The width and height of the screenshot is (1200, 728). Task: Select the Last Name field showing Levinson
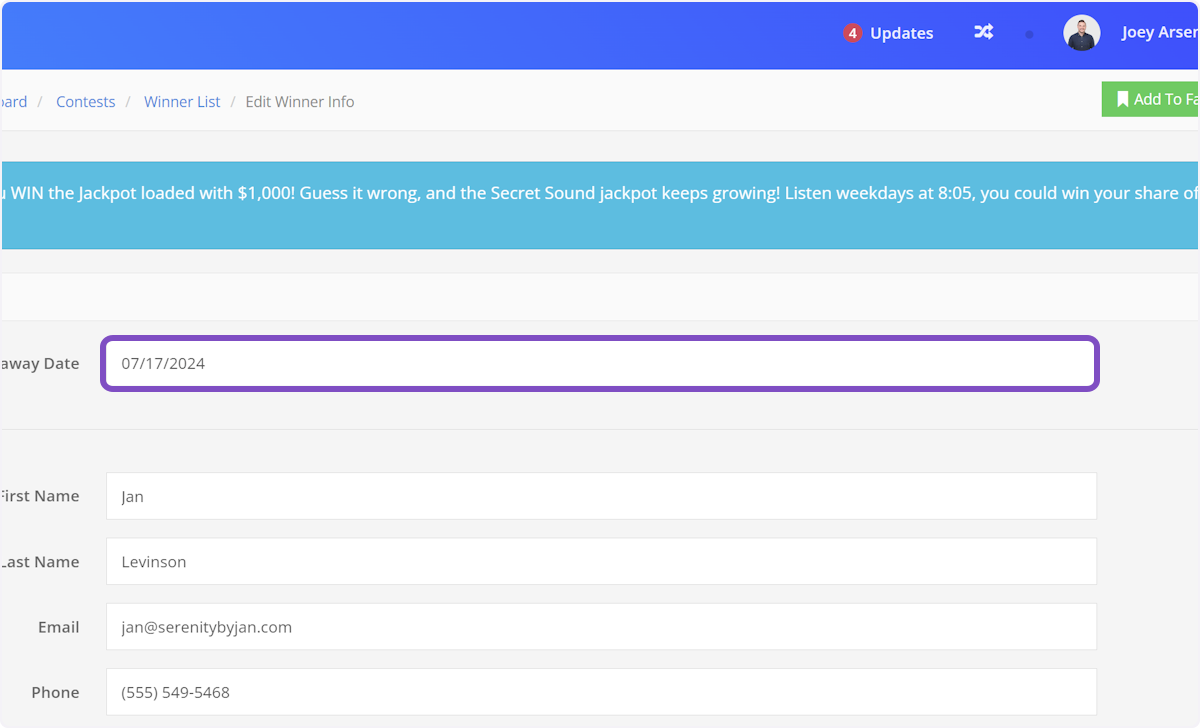pos(600,561)
